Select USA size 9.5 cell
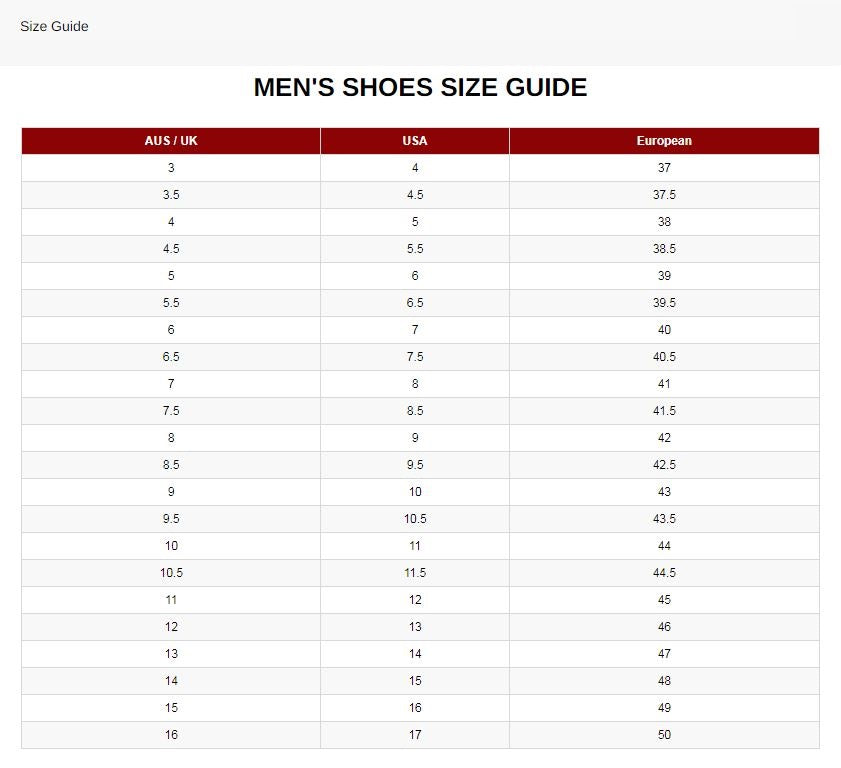 pos(414,464)
